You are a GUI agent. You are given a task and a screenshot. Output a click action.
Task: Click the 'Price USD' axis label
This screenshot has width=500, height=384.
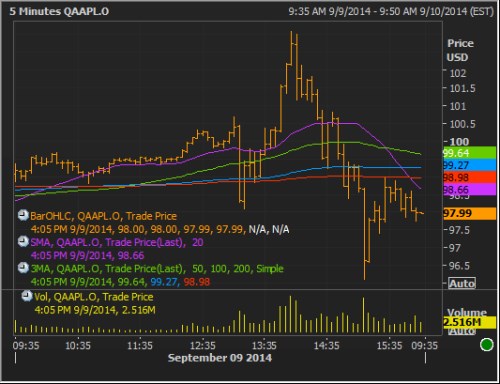460,50
